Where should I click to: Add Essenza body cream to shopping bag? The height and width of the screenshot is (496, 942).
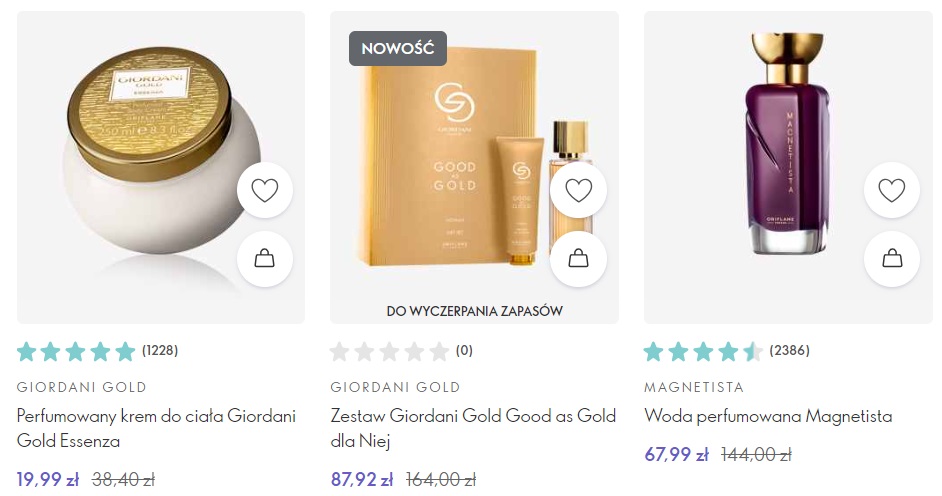264,259
